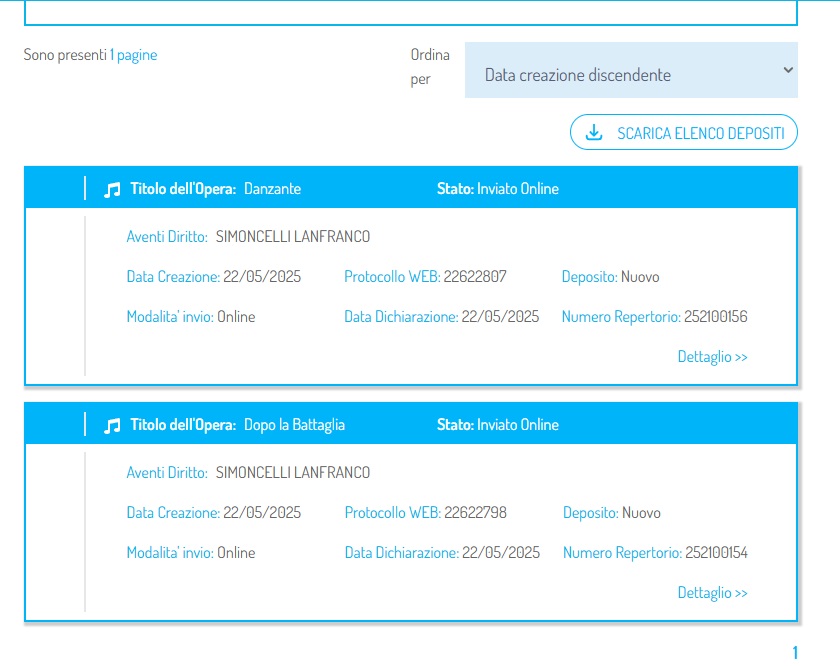840x666 pixels.
Task: Click the Scarica Elenco Depositi button
Action: pyautogui.click(x=684, y=132)
